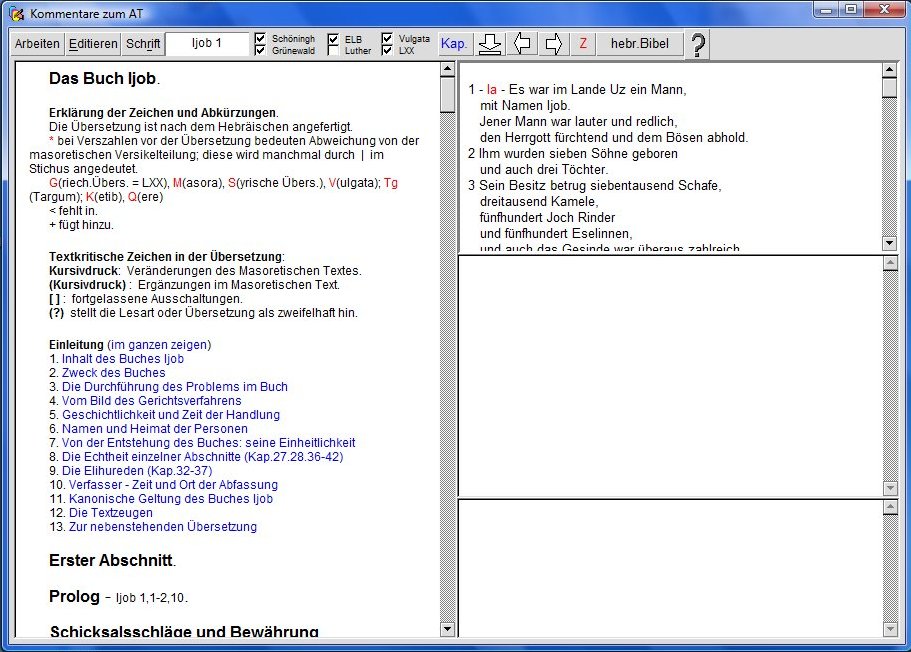Open 'Vom Bild des Gerichtsverfahrens' link

[x=152, y=400]
